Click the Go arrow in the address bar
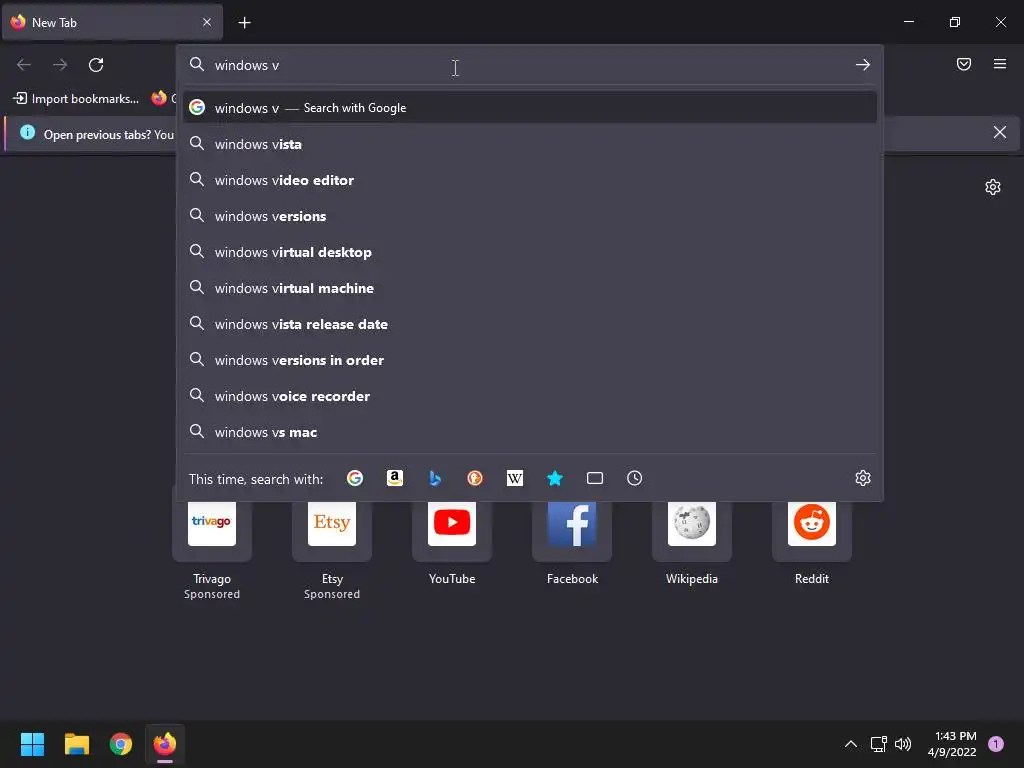 863,65
